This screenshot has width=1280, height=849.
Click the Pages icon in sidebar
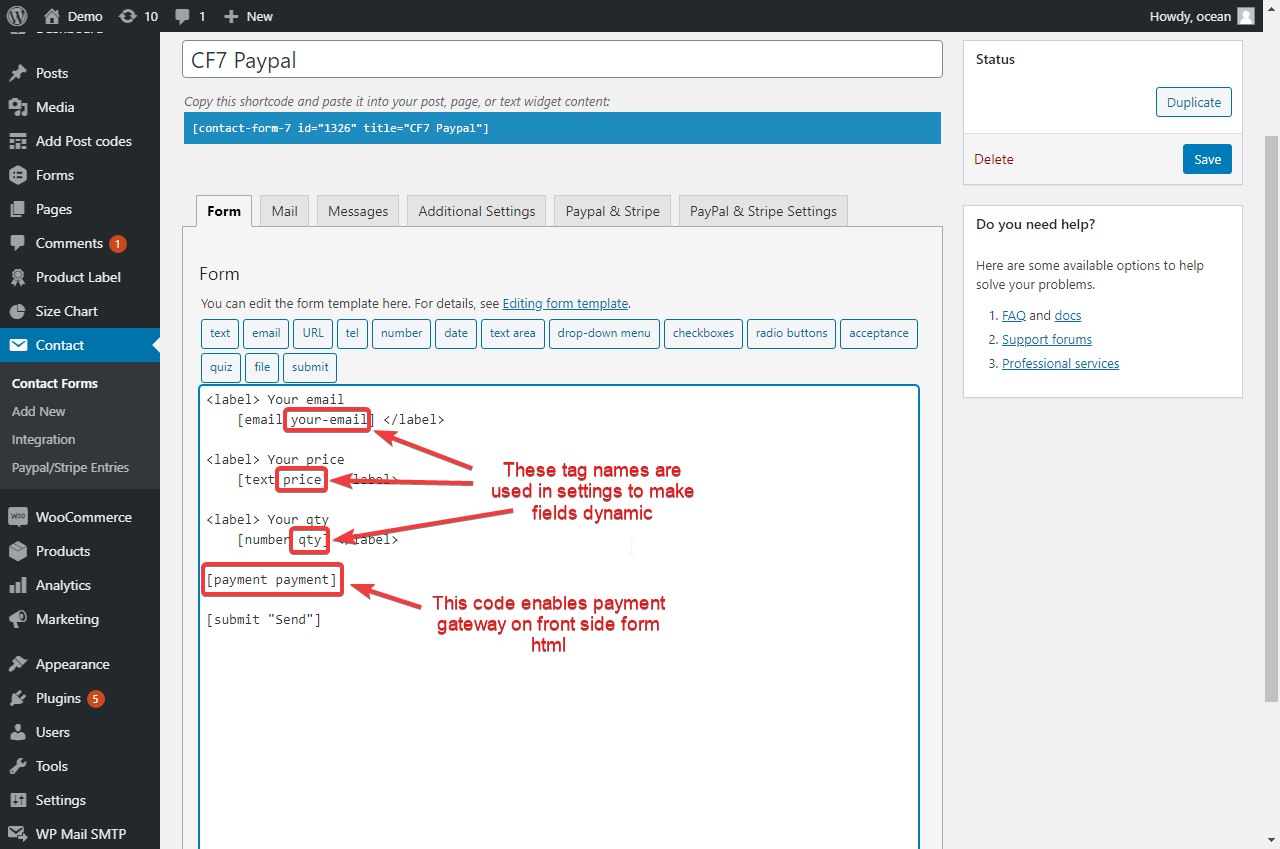click(17, 209)
